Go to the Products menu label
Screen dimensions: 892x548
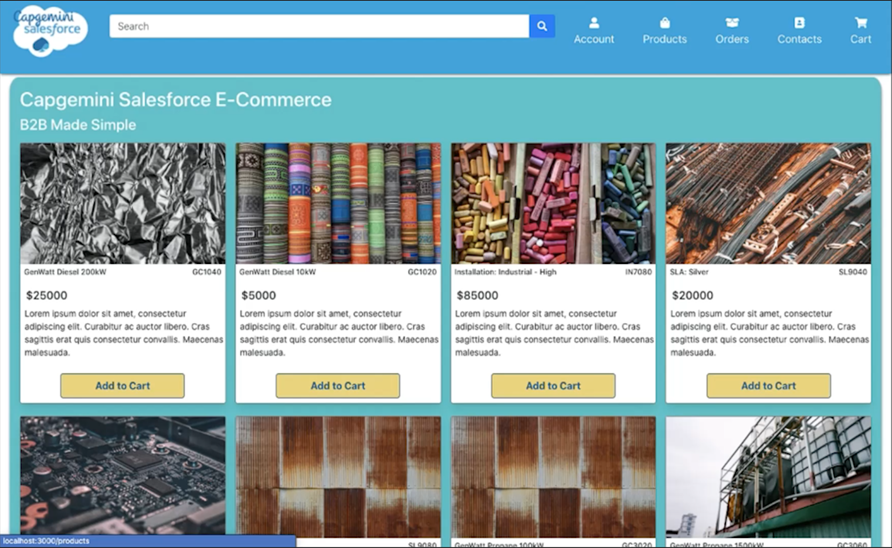tap(664, 39)
